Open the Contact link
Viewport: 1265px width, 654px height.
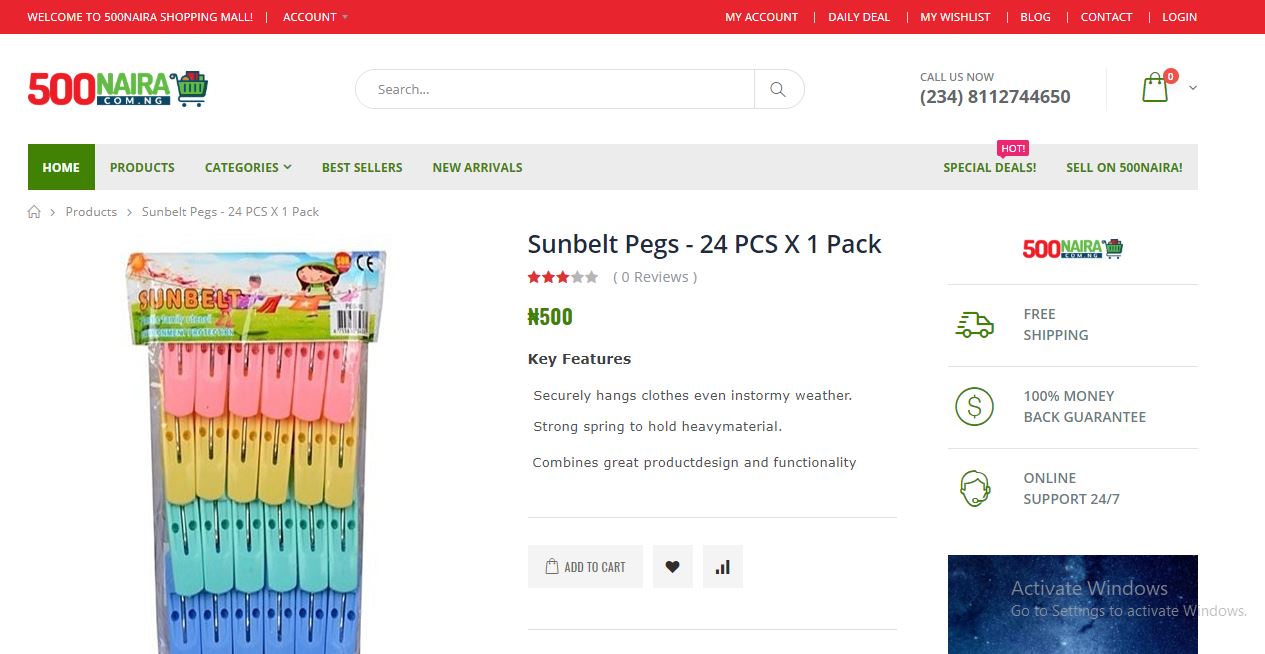point(1106,17)
